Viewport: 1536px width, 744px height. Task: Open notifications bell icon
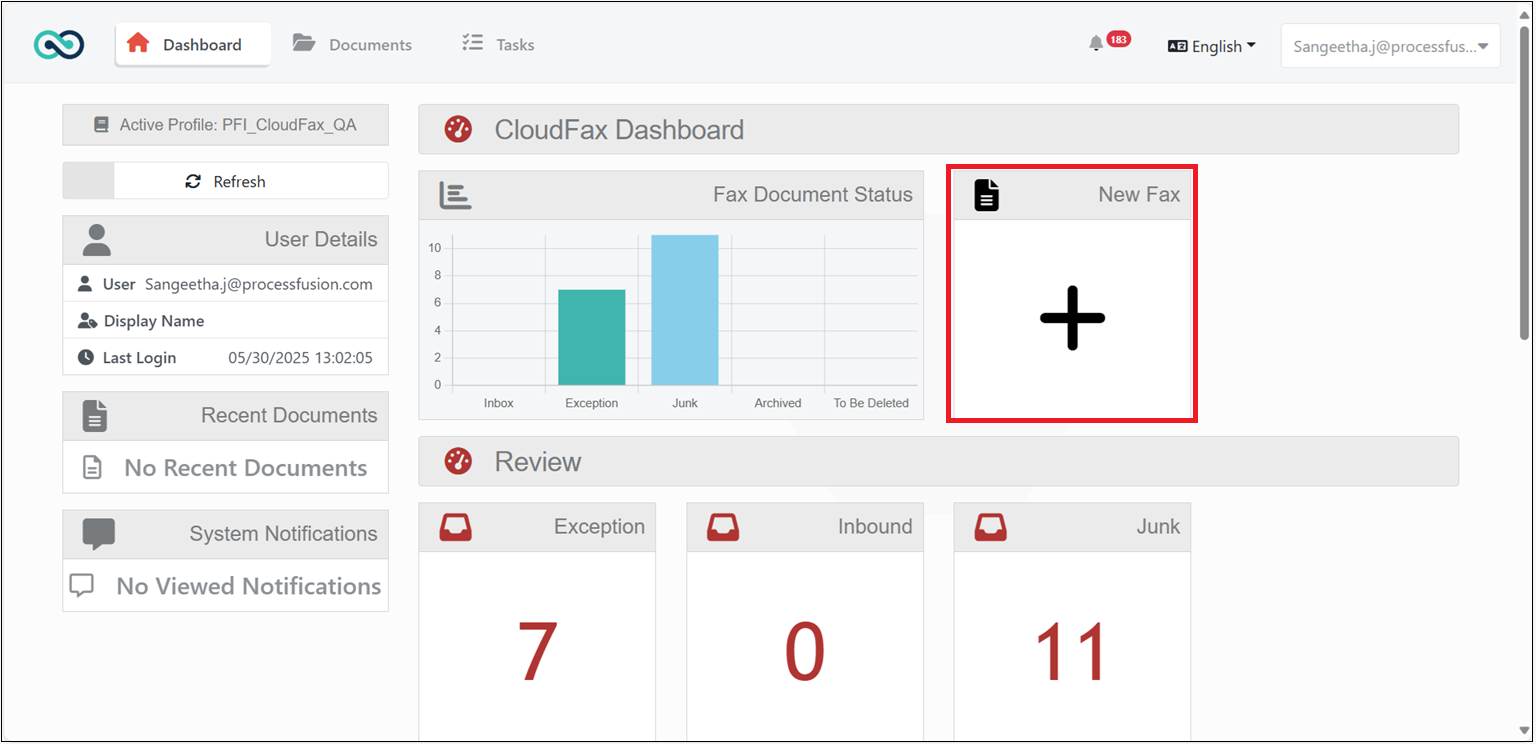pos(1096,43)
